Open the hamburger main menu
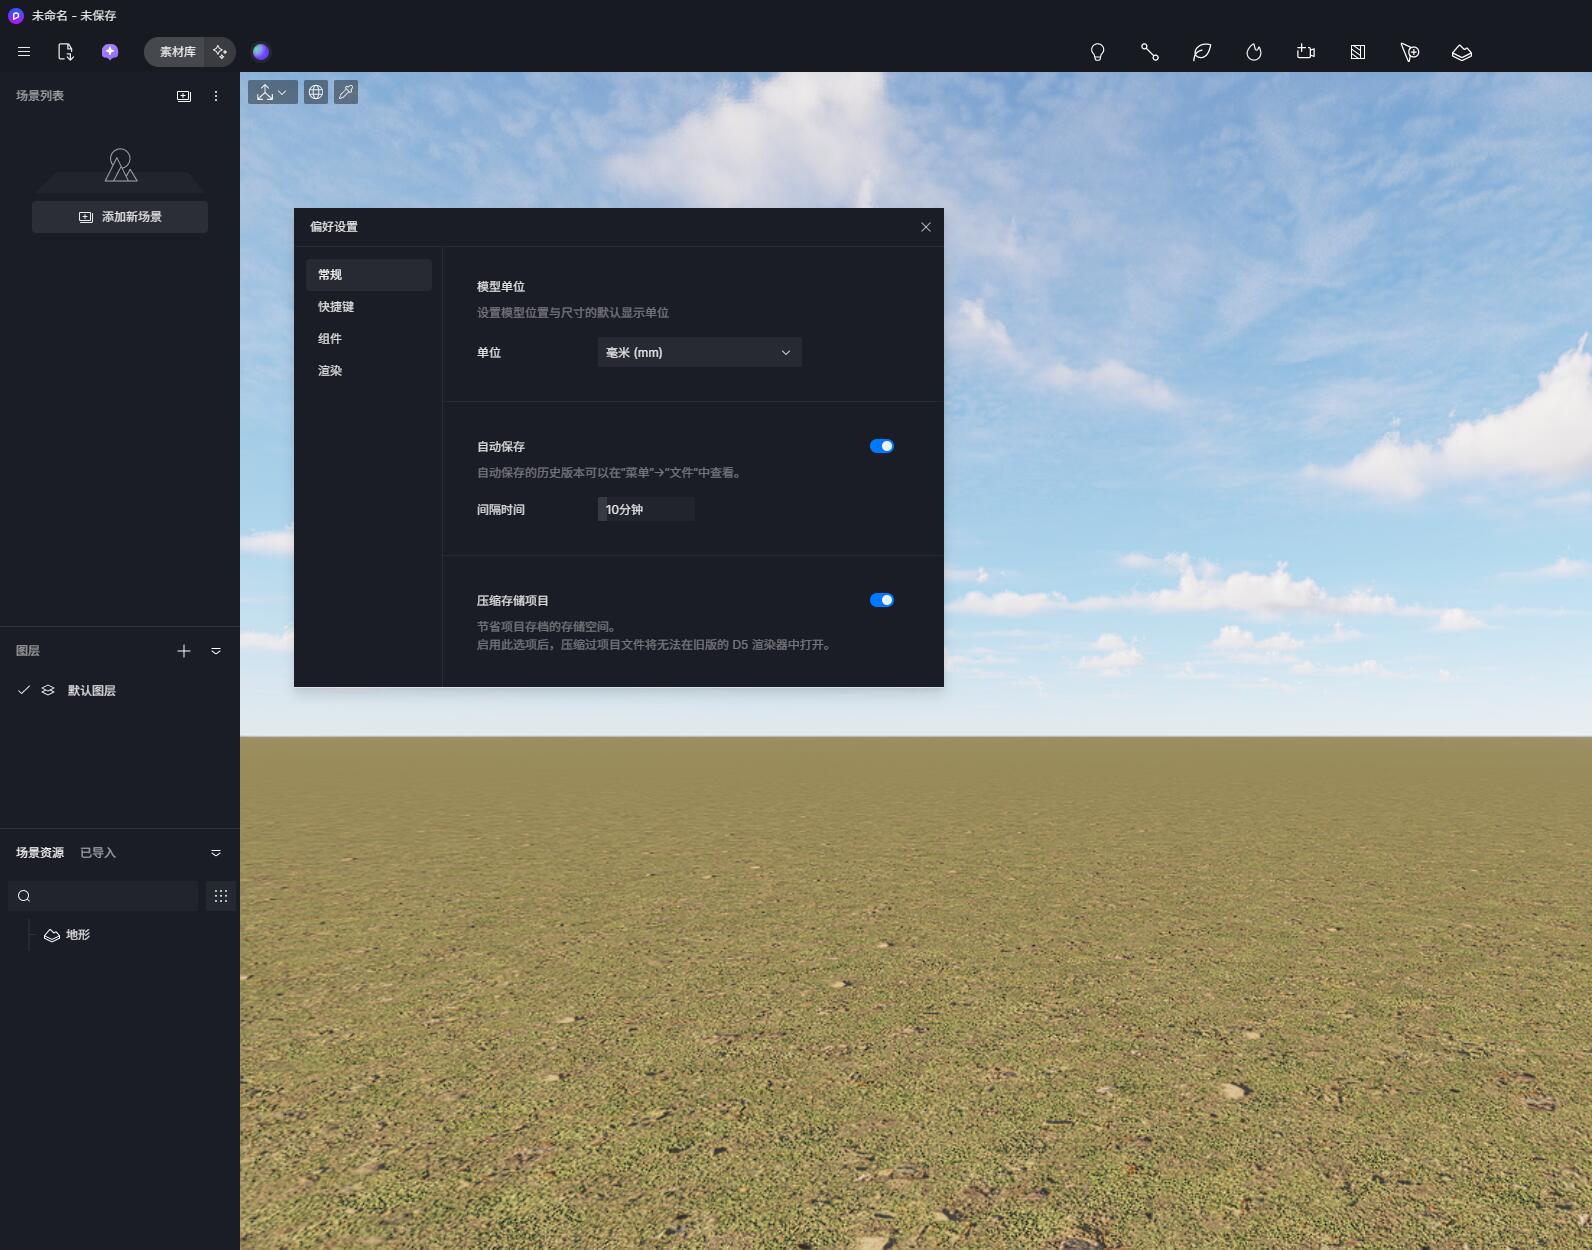The width and height of the screenshot is (1592, 1250). (24, 52)
